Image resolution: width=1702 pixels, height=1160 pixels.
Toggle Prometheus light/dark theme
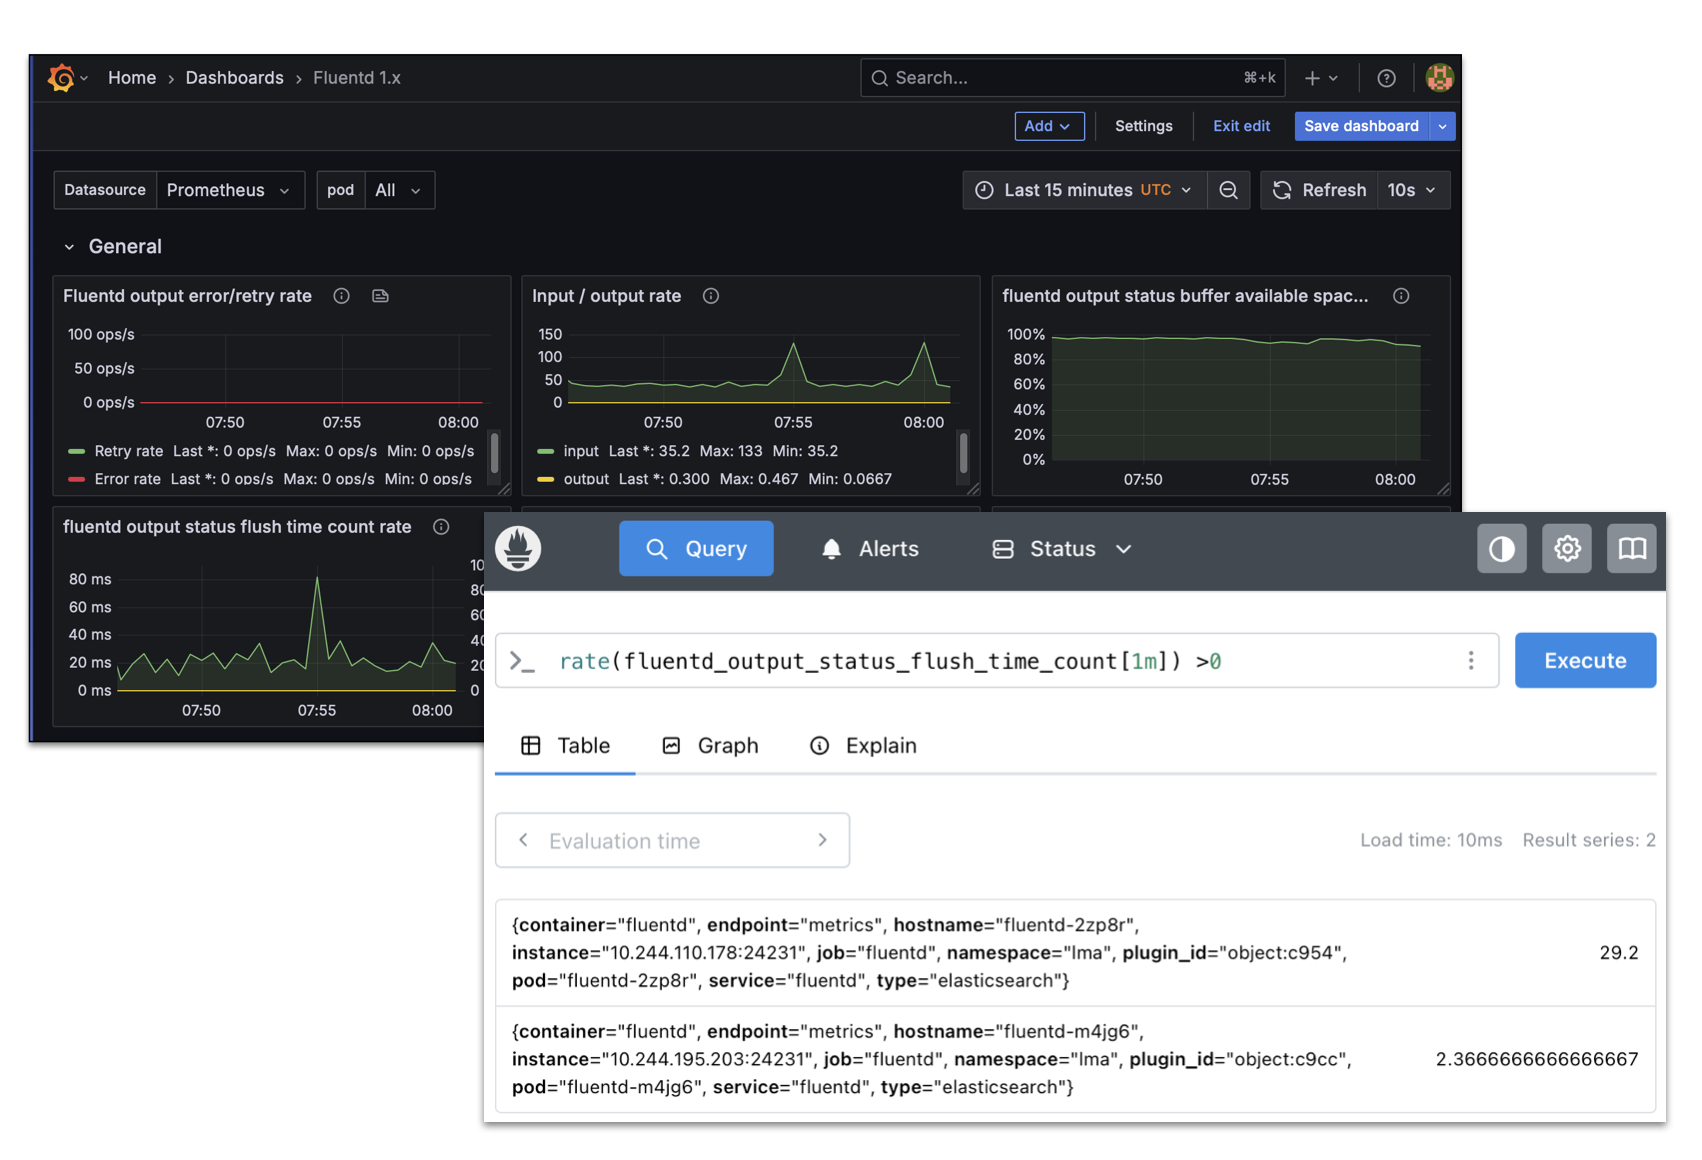point(1502,548)
